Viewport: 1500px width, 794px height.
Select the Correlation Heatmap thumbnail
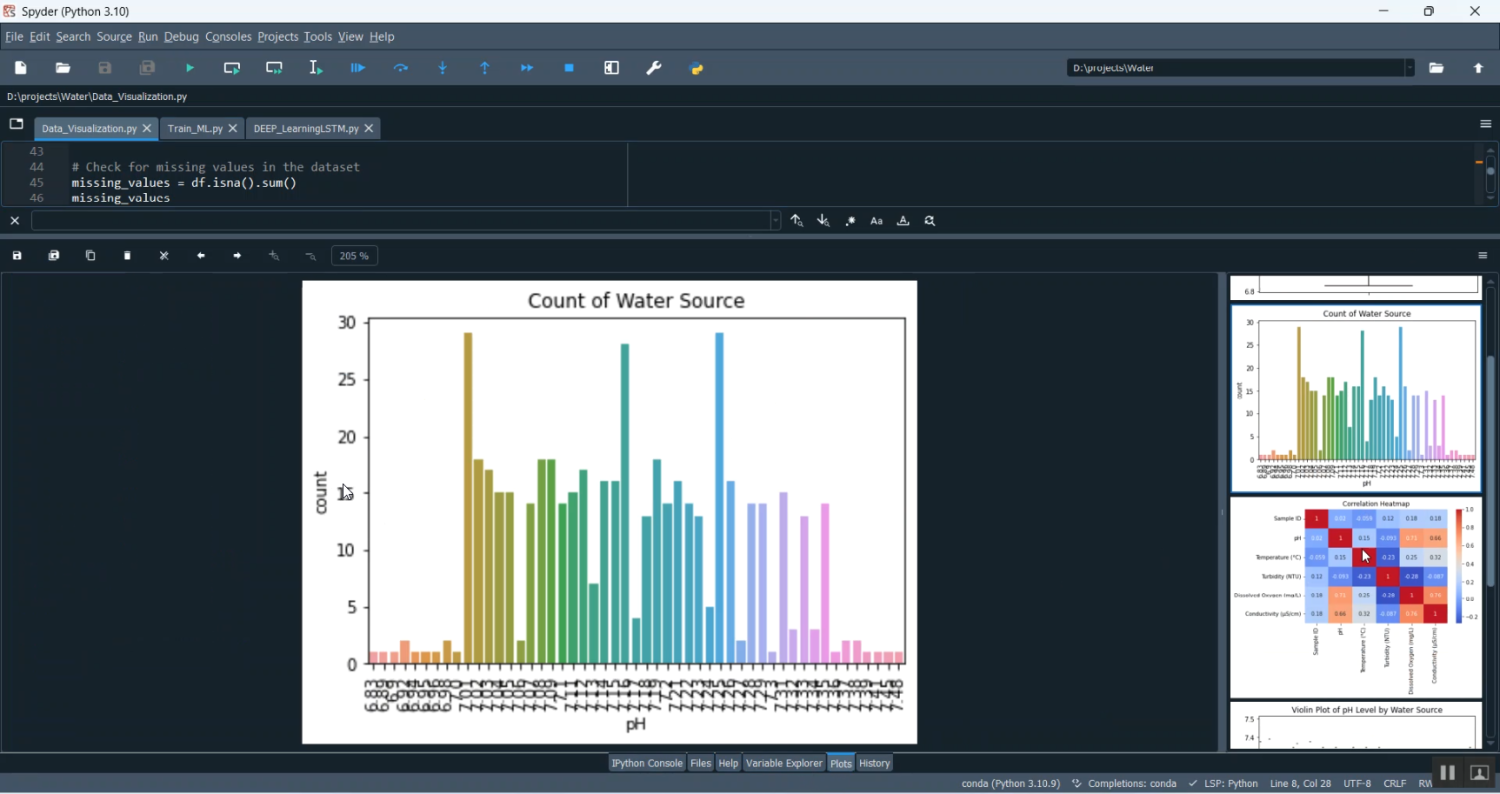[x=1355, y=597]
